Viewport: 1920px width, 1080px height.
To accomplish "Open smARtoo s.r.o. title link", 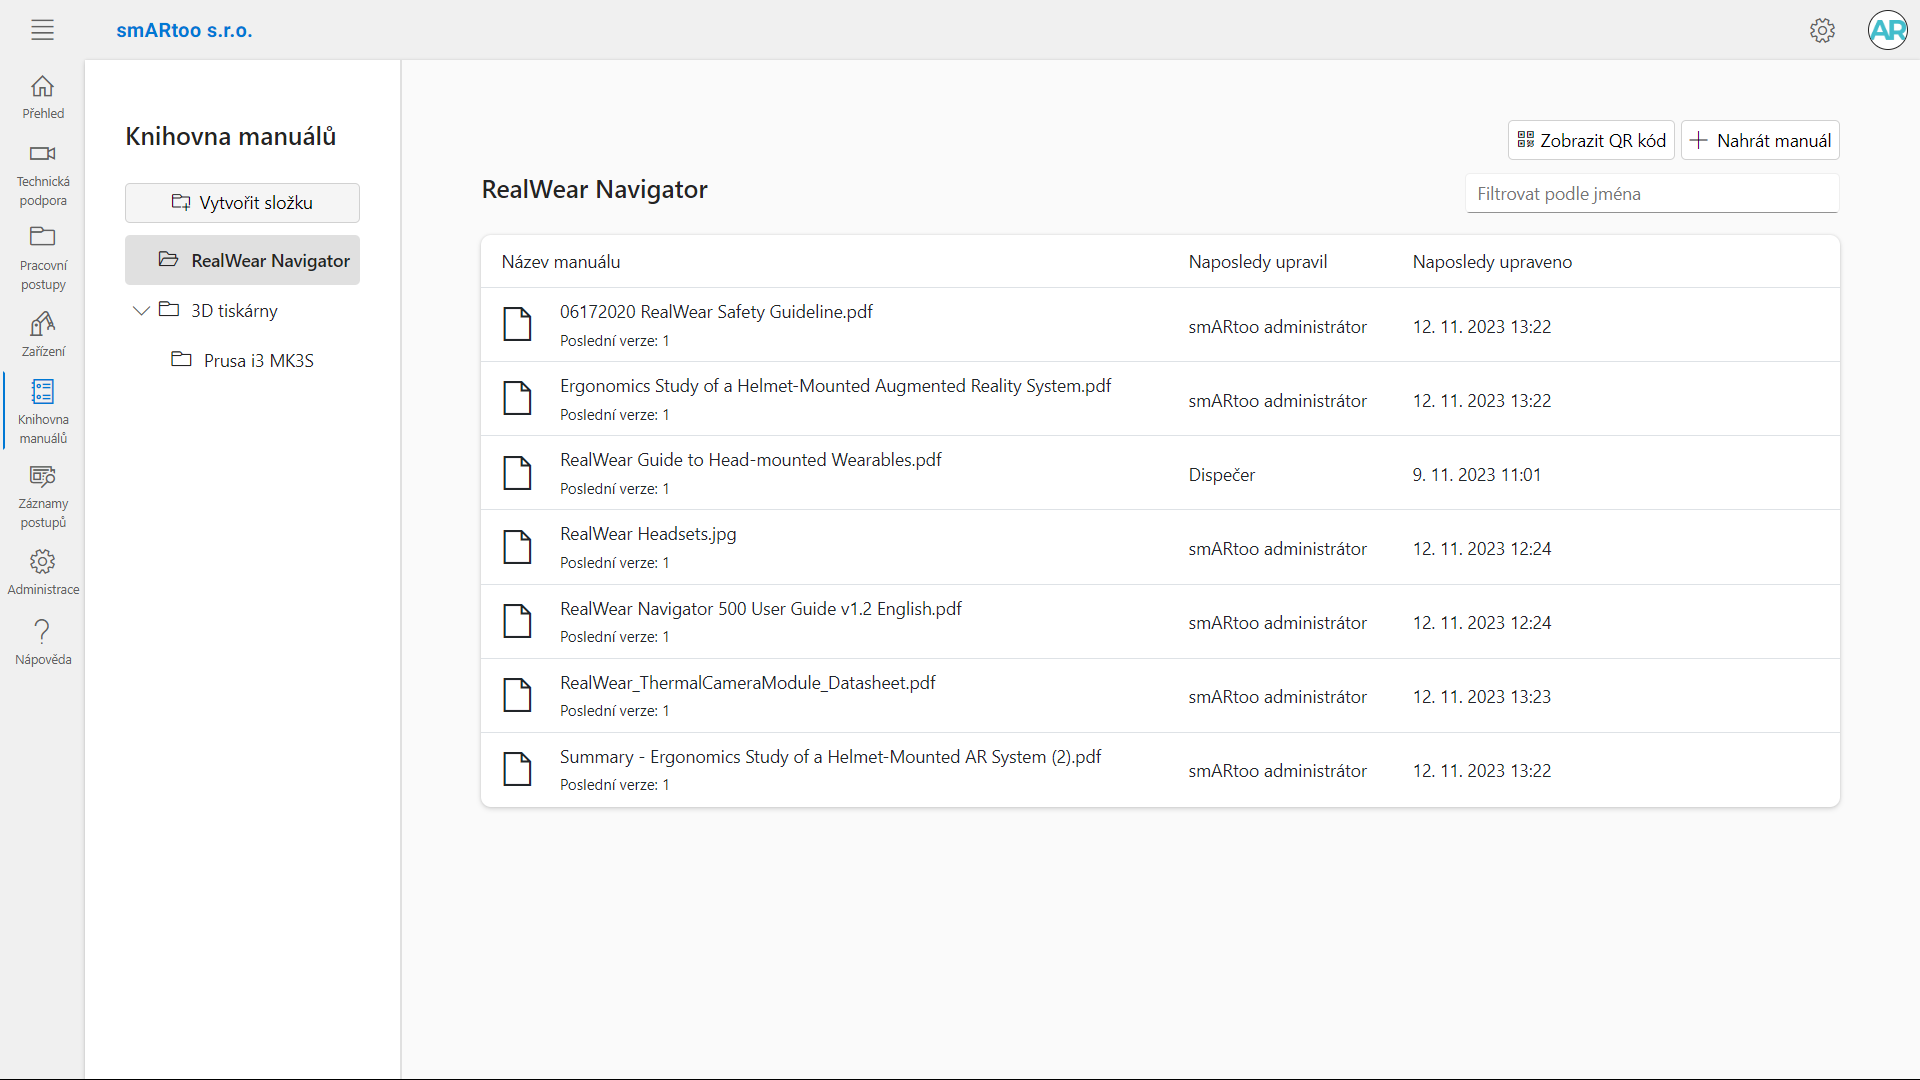I will [x=184, y=30].
